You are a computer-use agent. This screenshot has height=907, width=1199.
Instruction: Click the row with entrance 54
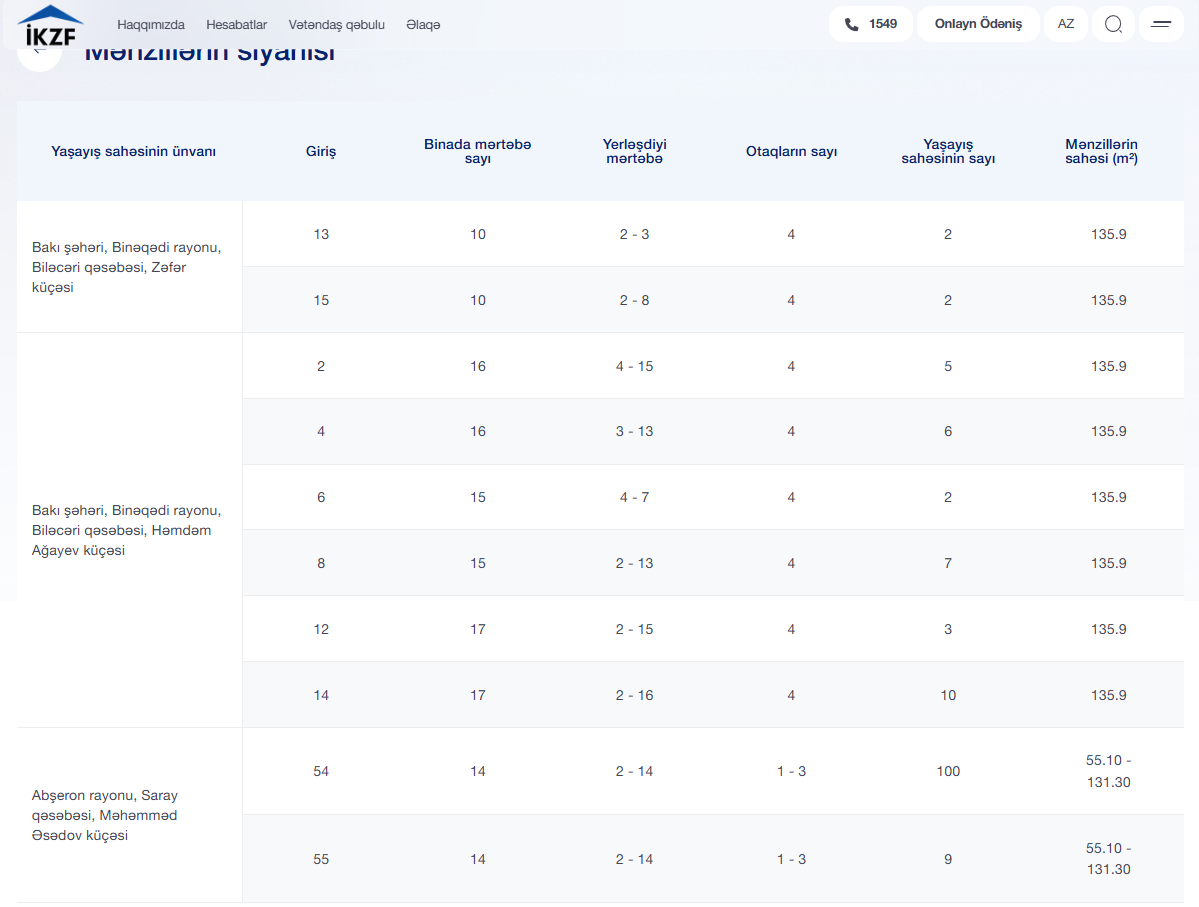(713, 771)
